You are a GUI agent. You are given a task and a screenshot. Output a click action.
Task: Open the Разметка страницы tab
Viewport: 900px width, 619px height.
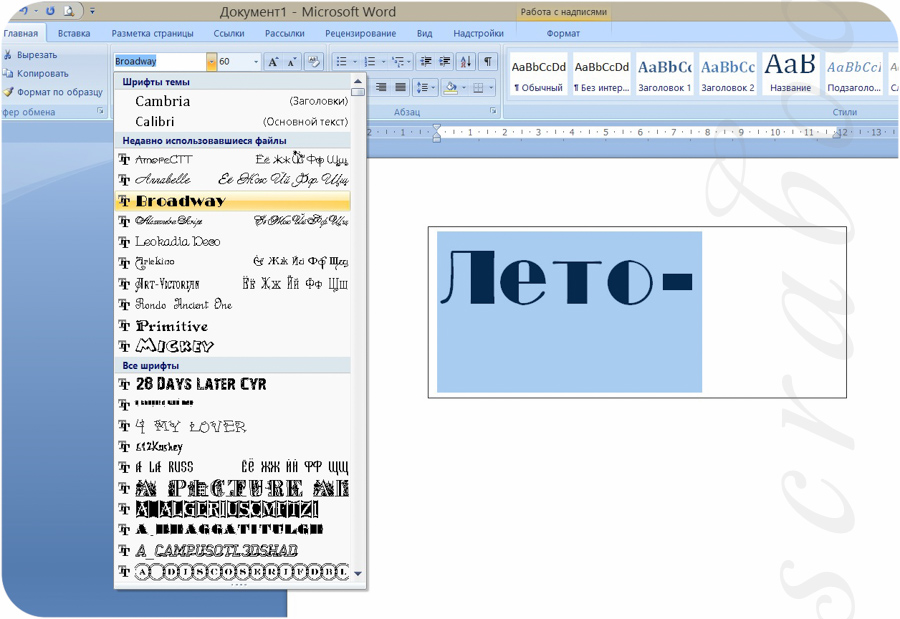[152, 33]
